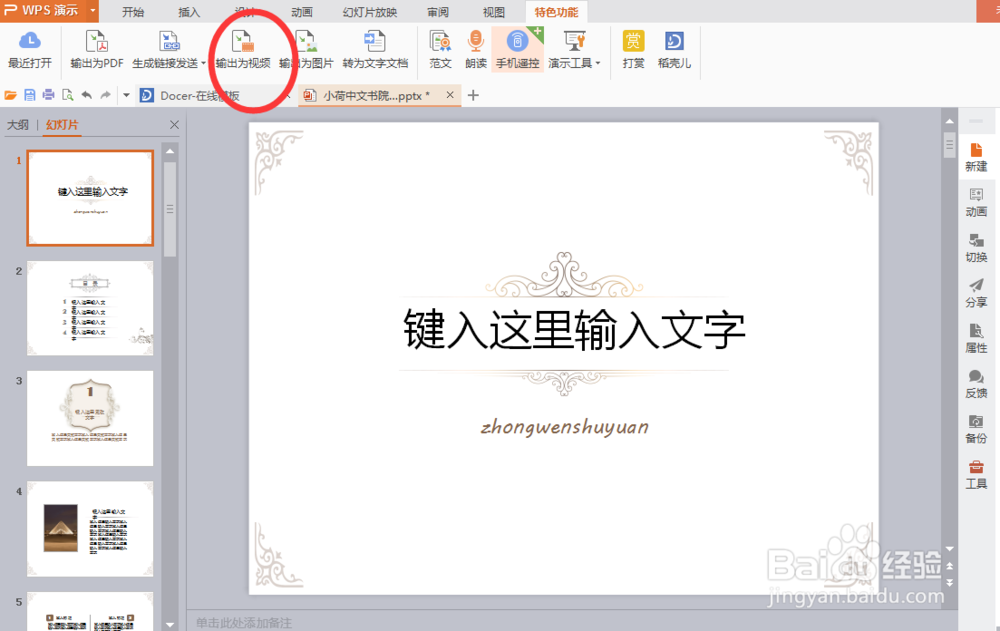Start 朗读 read-aloud feature
This screenshot has width=1000, height=631.
coord(474,50)
